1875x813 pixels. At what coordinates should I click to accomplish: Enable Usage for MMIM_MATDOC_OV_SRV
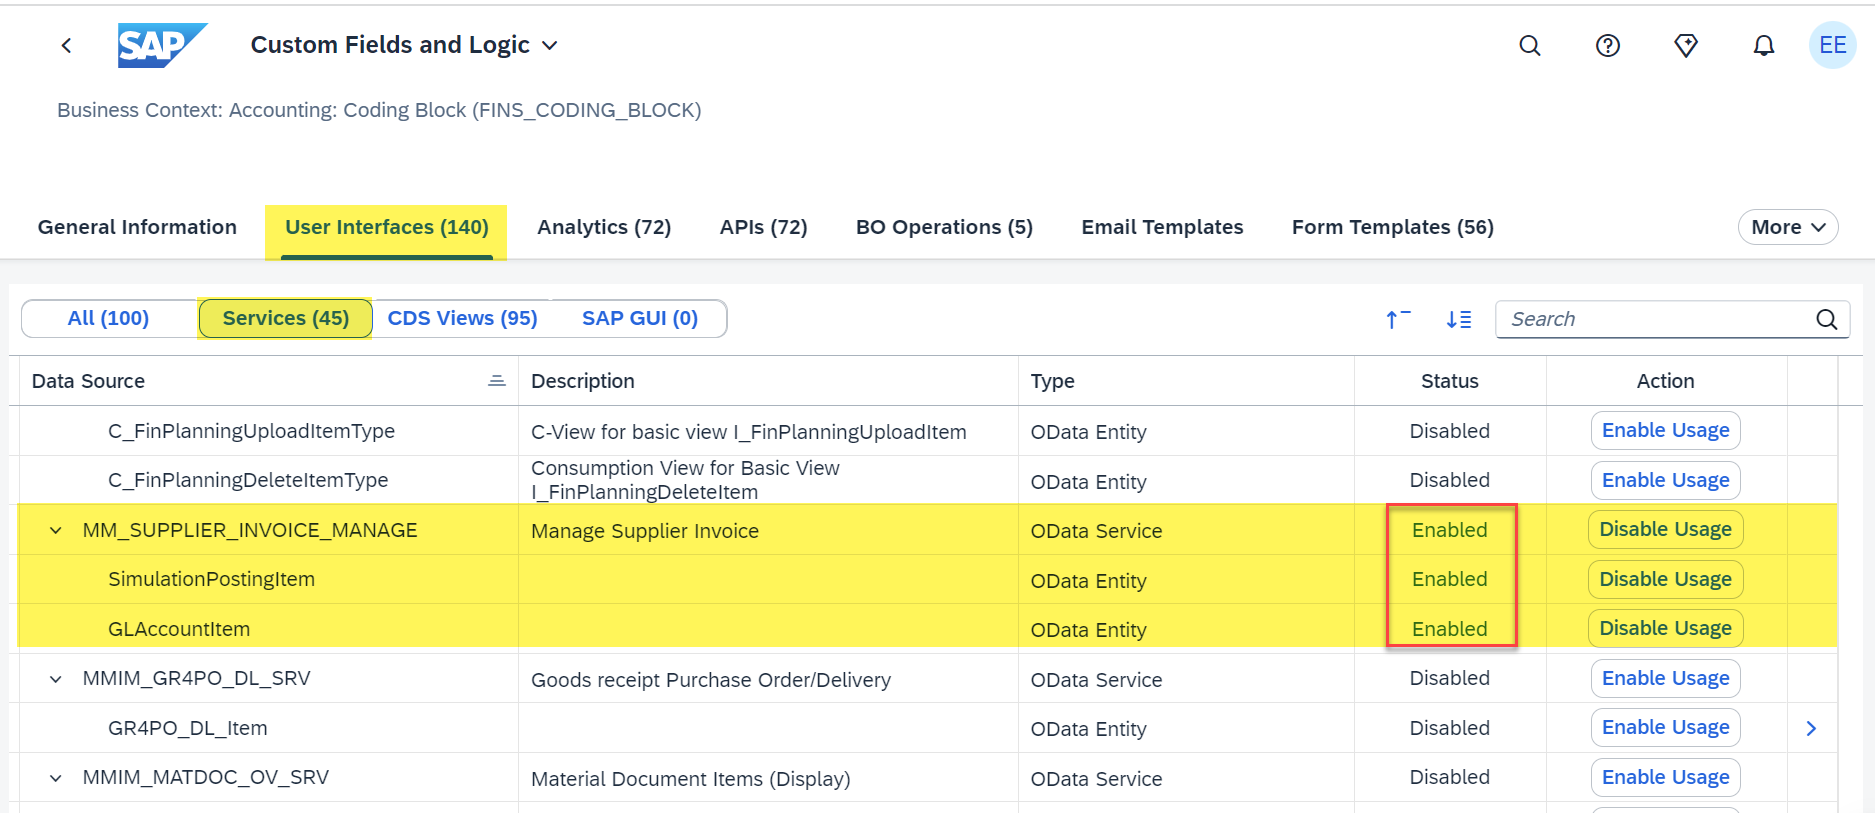click(x=1666, y=777)
